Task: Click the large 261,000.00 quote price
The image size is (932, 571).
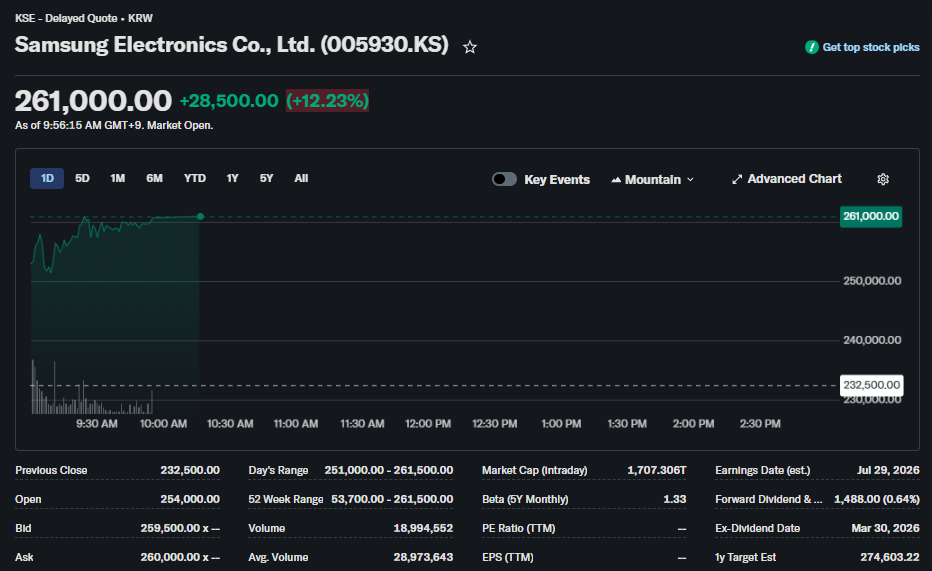Action: click(x=93, y=100)
